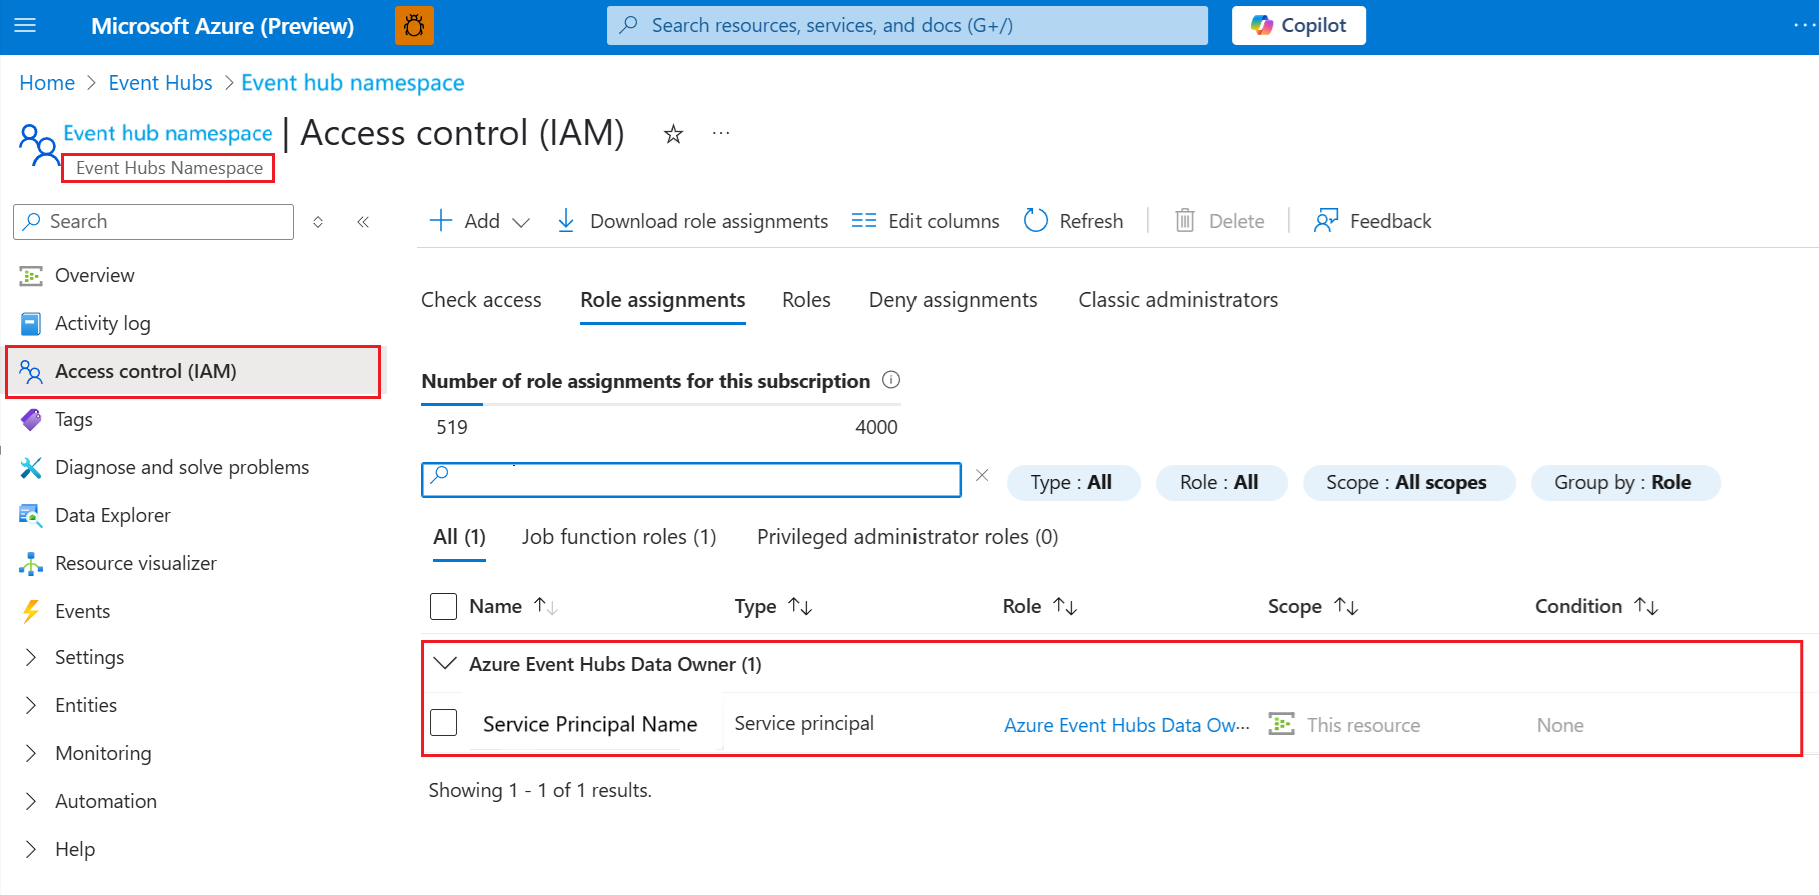Click the Refresh icon in toolbar
The height and width of the screenshot is (895, 1819).
tap(1036, 221)
